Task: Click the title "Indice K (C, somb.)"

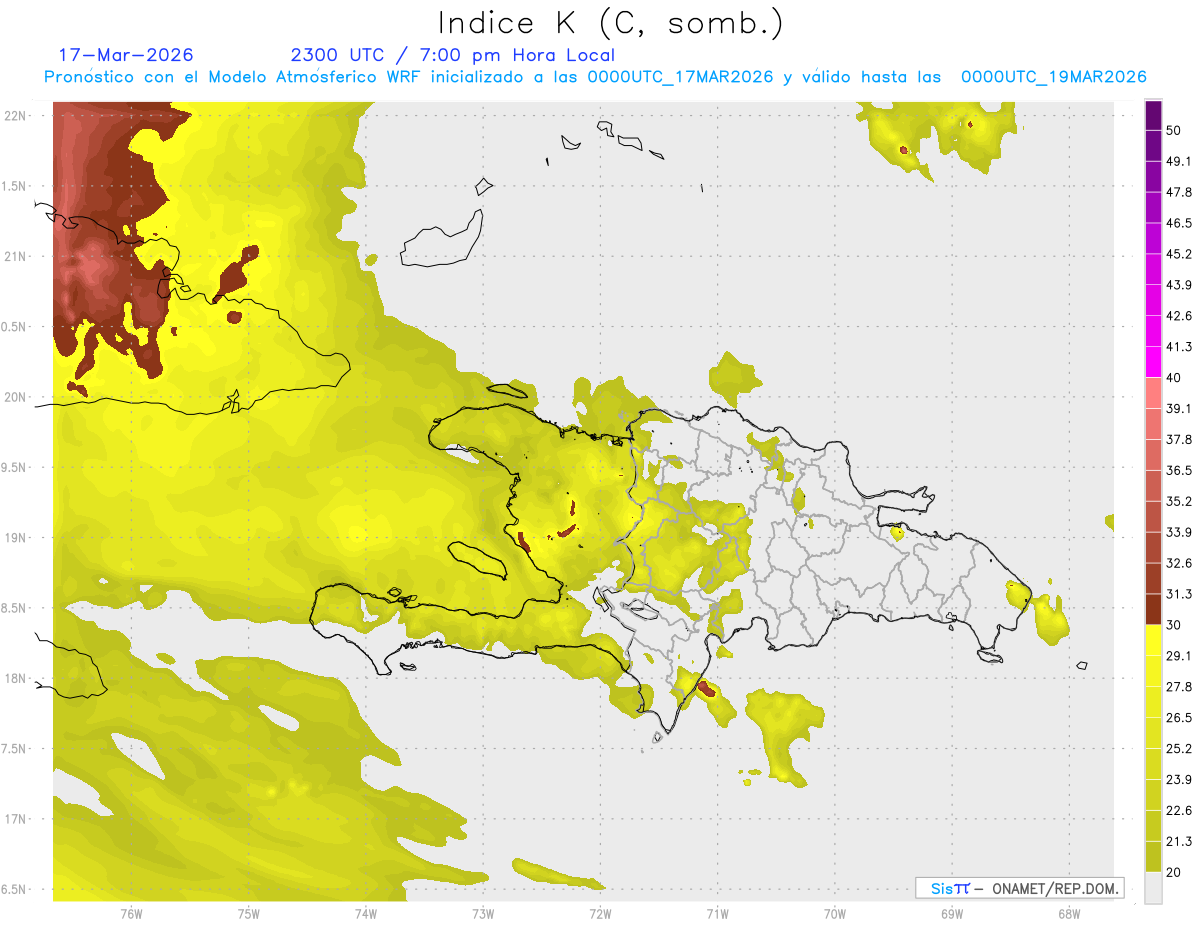Action: click(x=610, y=24)
